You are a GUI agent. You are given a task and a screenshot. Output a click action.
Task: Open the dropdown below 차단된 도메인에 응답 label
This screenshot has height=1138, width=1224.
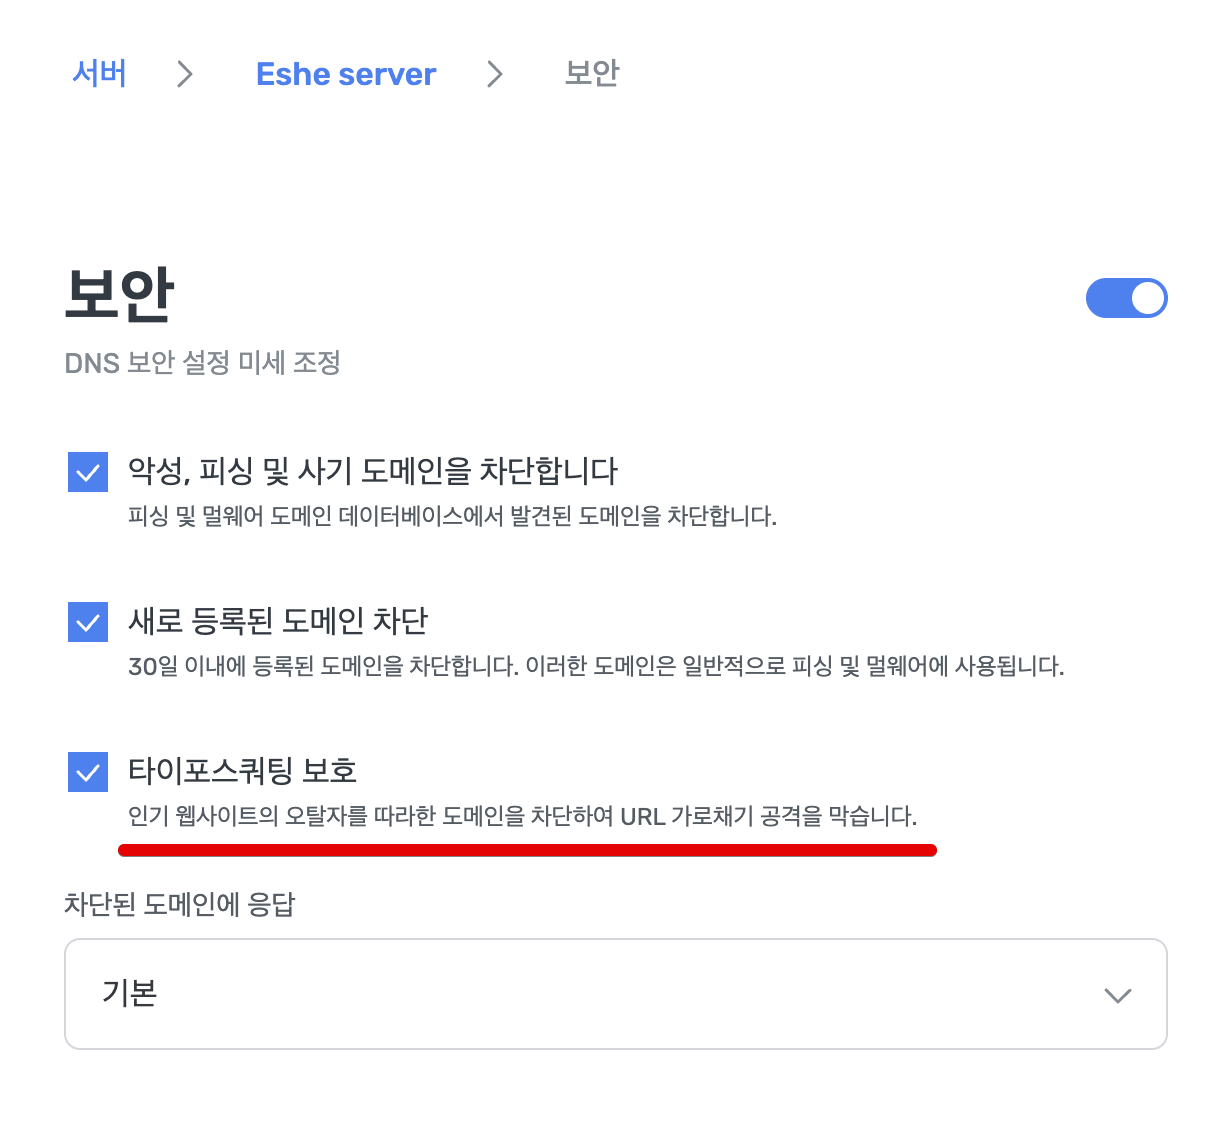pyautogui.click(x=615, y=995)
